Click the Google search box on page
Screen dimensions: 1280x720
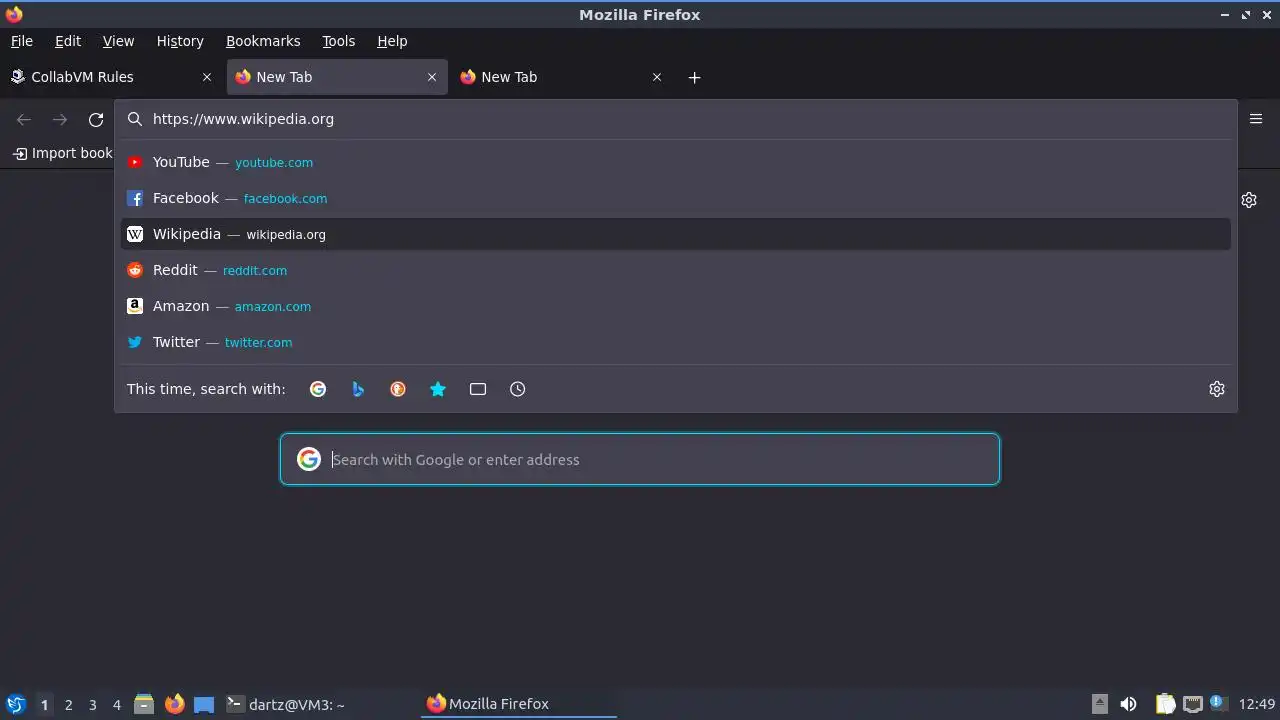[640, 460]
